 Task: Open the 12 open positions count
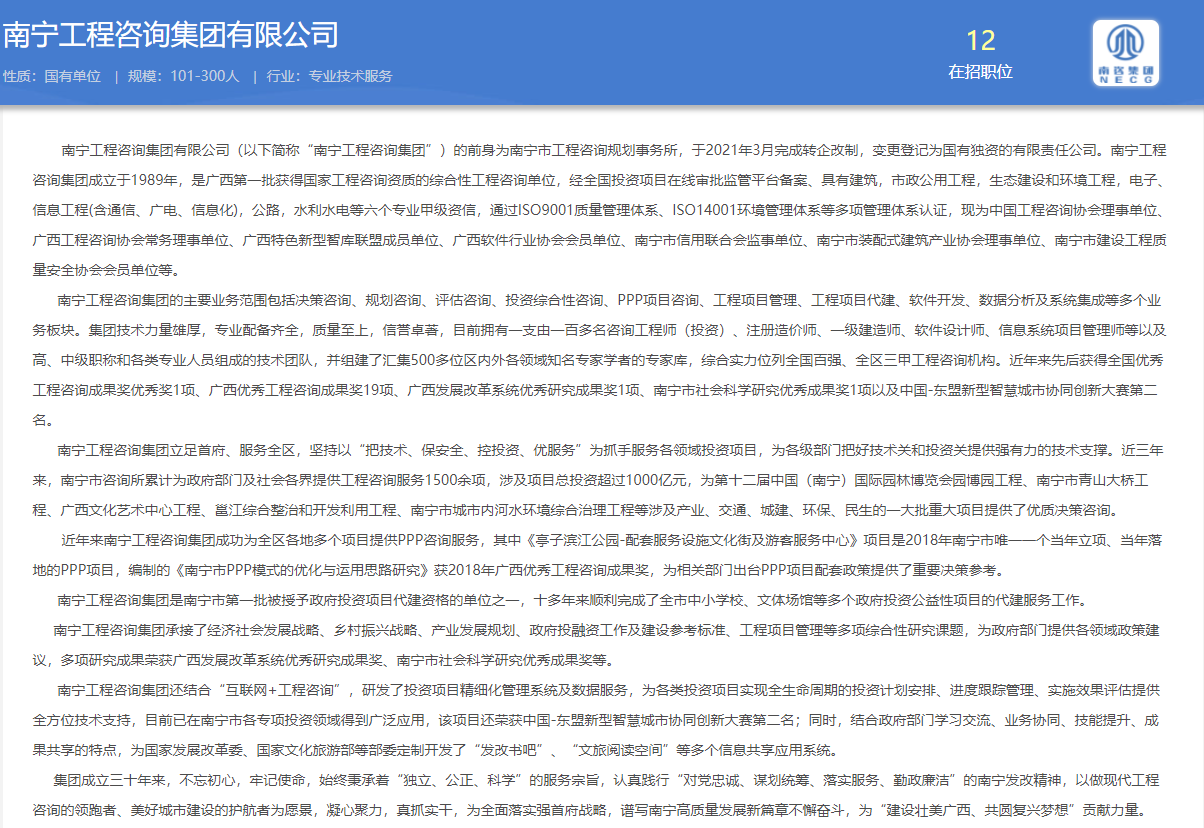981,40
